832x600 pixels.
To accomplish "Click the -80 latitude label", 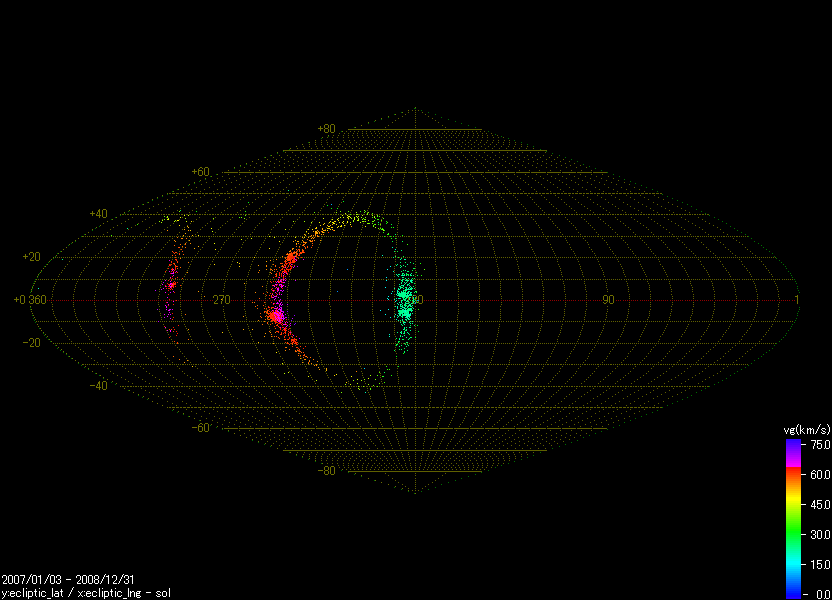I will 326,471.
